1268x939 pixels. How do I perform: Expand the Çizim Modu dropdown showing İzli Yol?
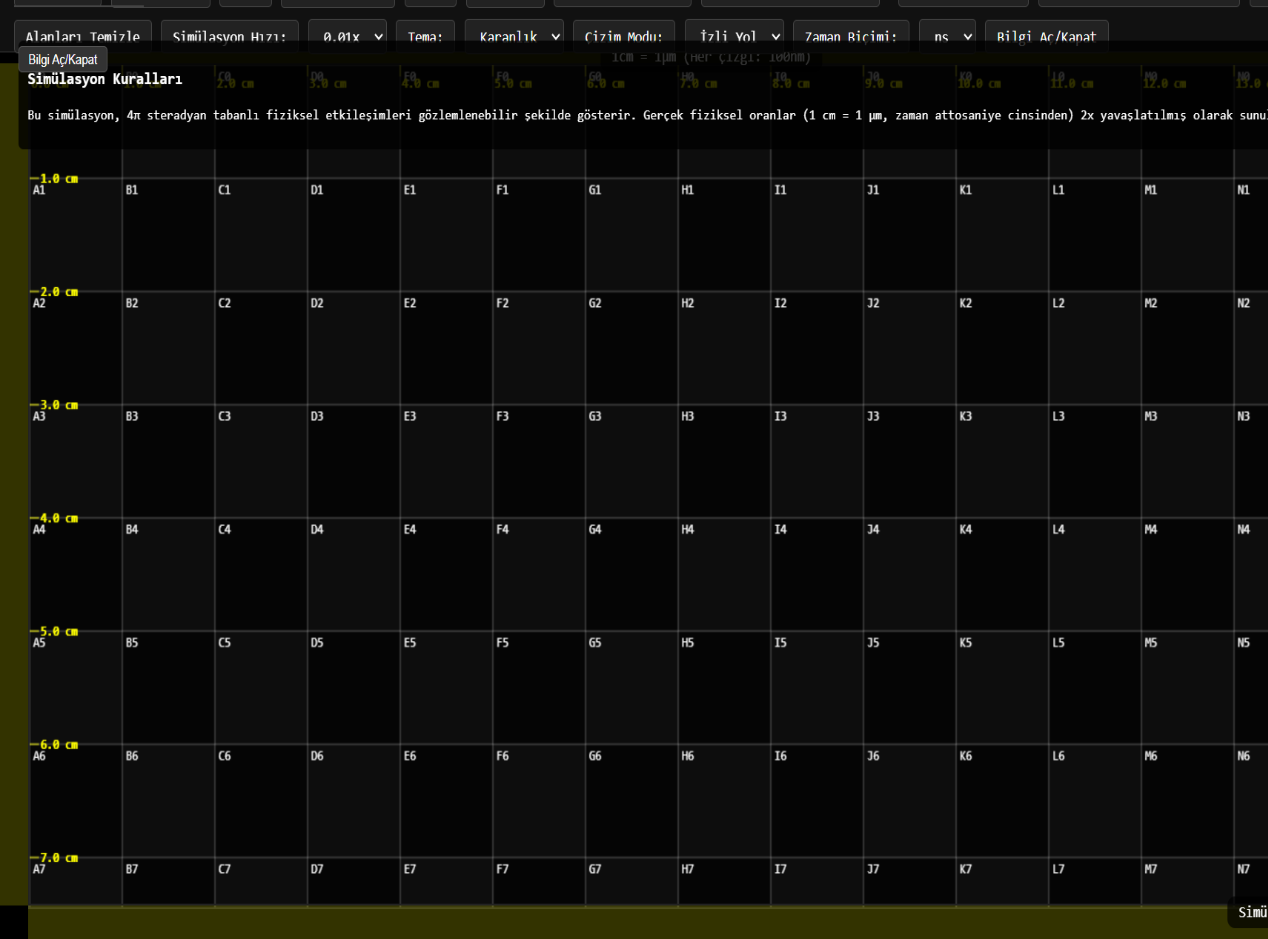734,37
